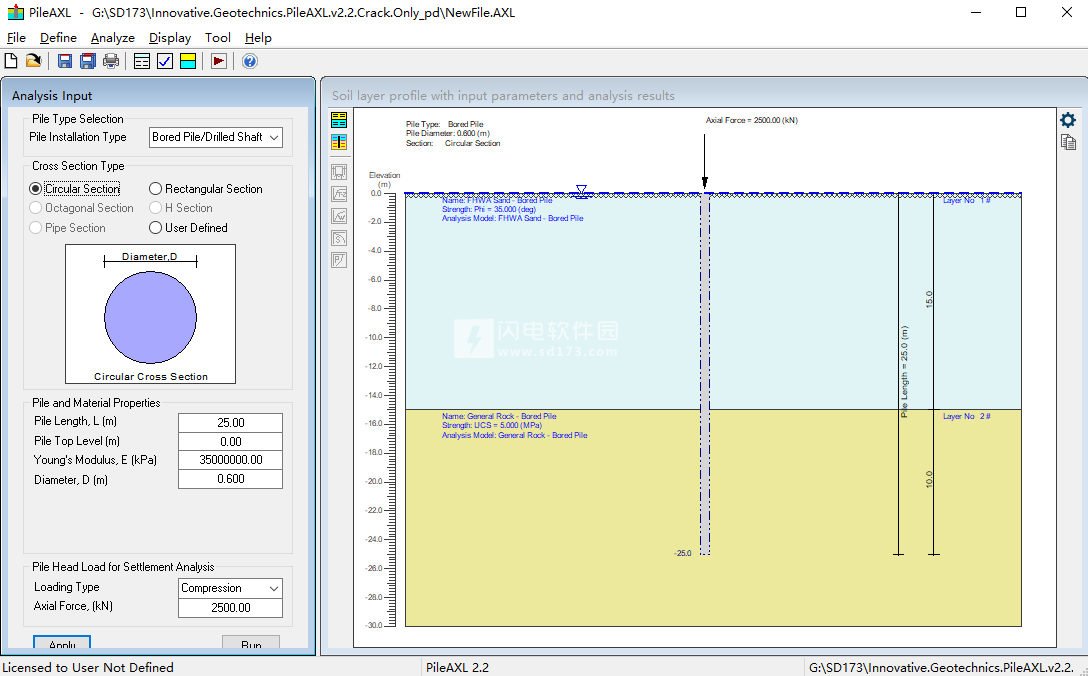Open the yellow and cyan soil layers toolbar icon

pyautogui.click(x=188, y=61)
